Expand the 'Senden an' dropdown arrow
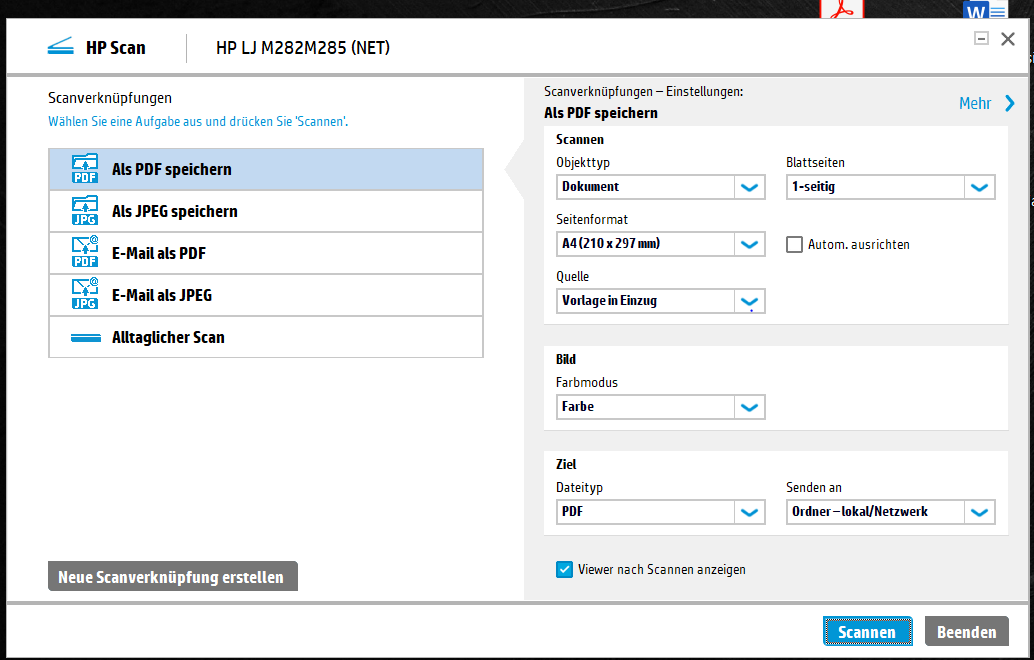The width and height of the screenshot is (1034, 660). (980, 512)
